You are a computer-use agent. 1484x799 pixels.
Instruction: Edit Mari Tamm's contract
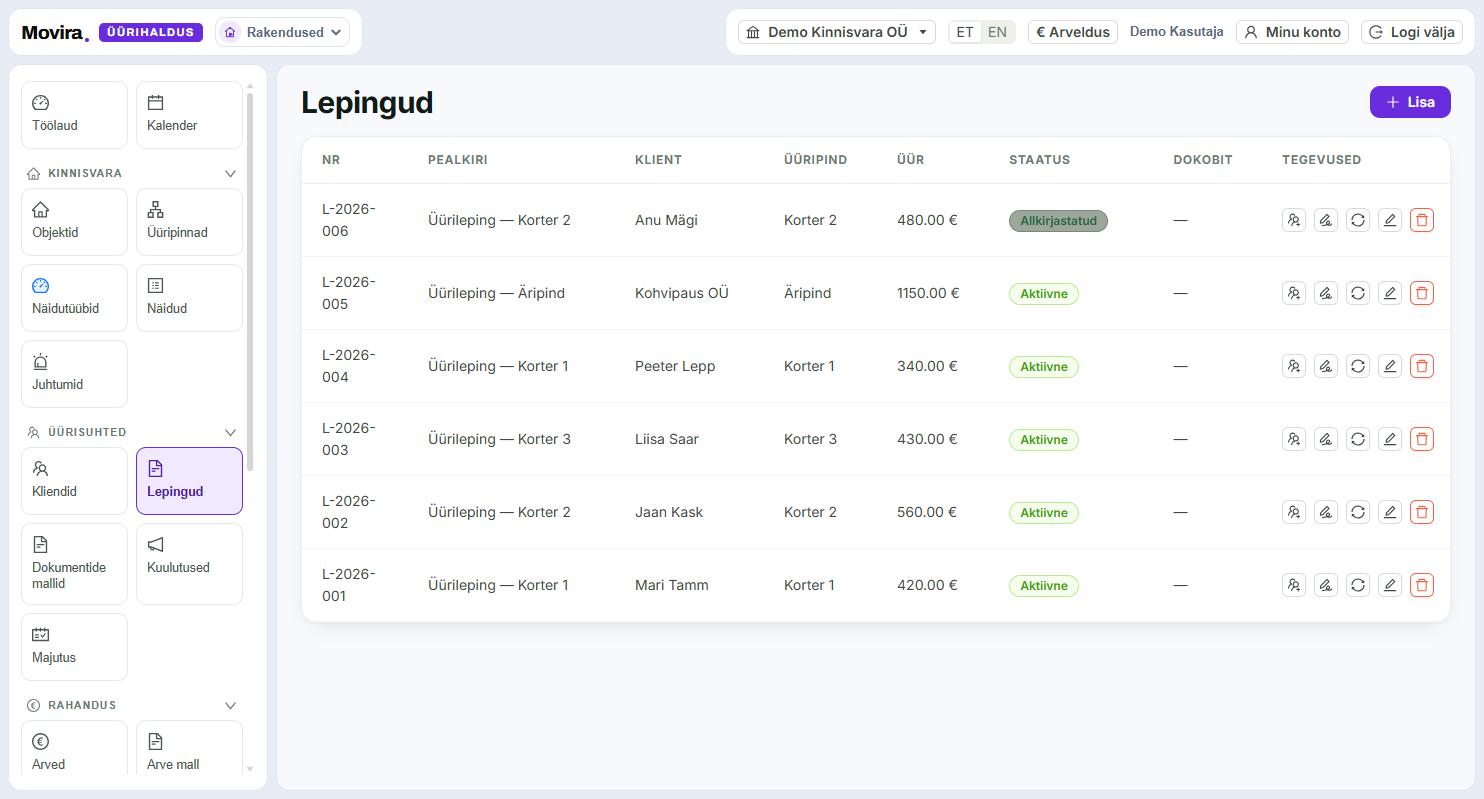pos(1390,585)
